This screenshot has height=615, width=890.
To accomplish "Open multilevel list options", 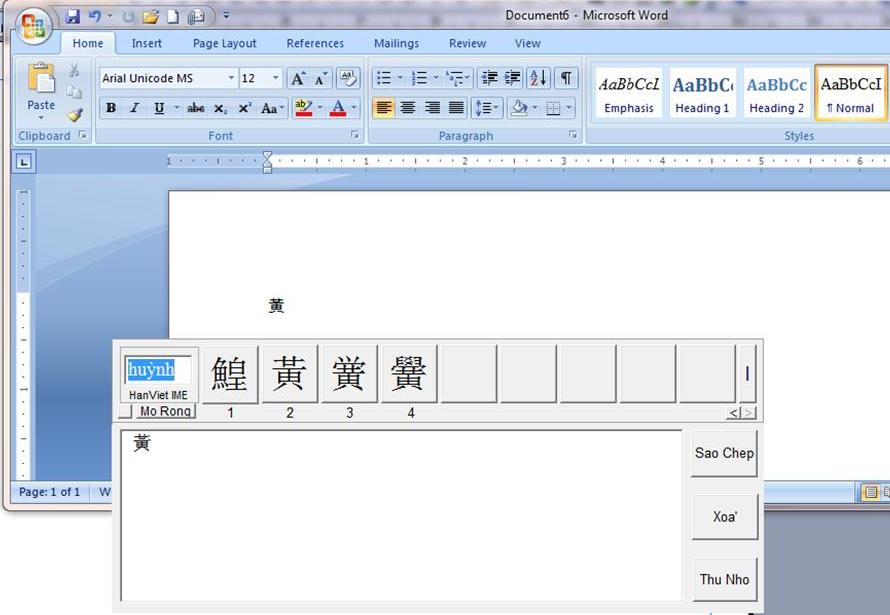I will pos(457,78).
